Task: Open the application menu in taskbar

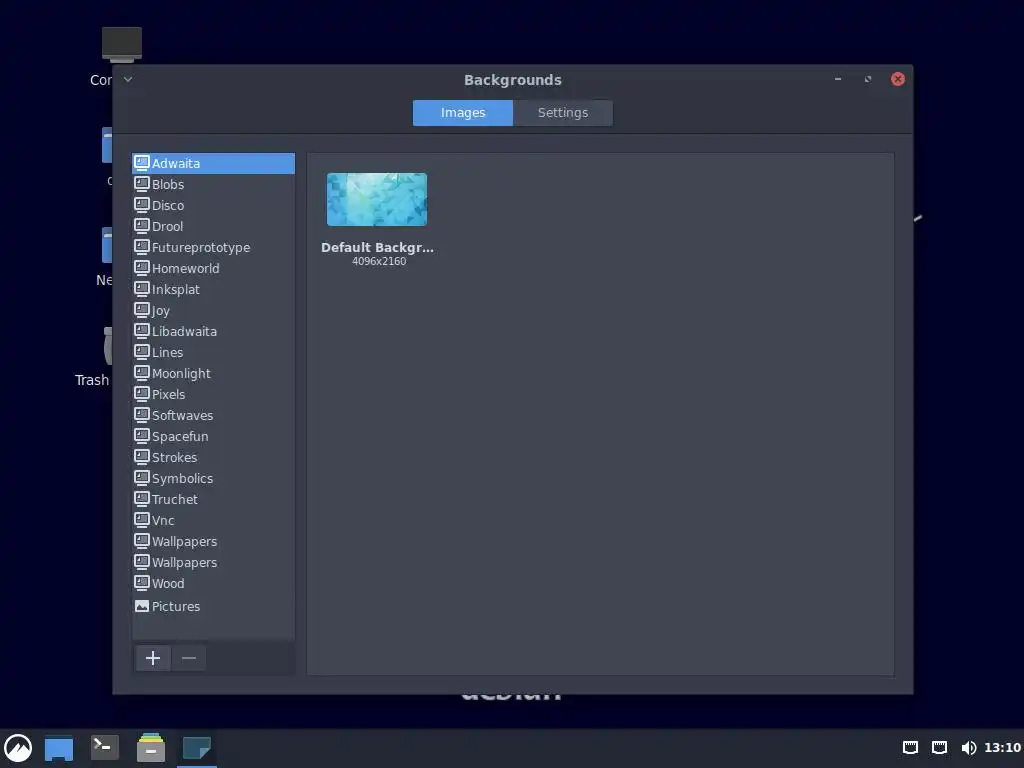Action: (18, 748)
